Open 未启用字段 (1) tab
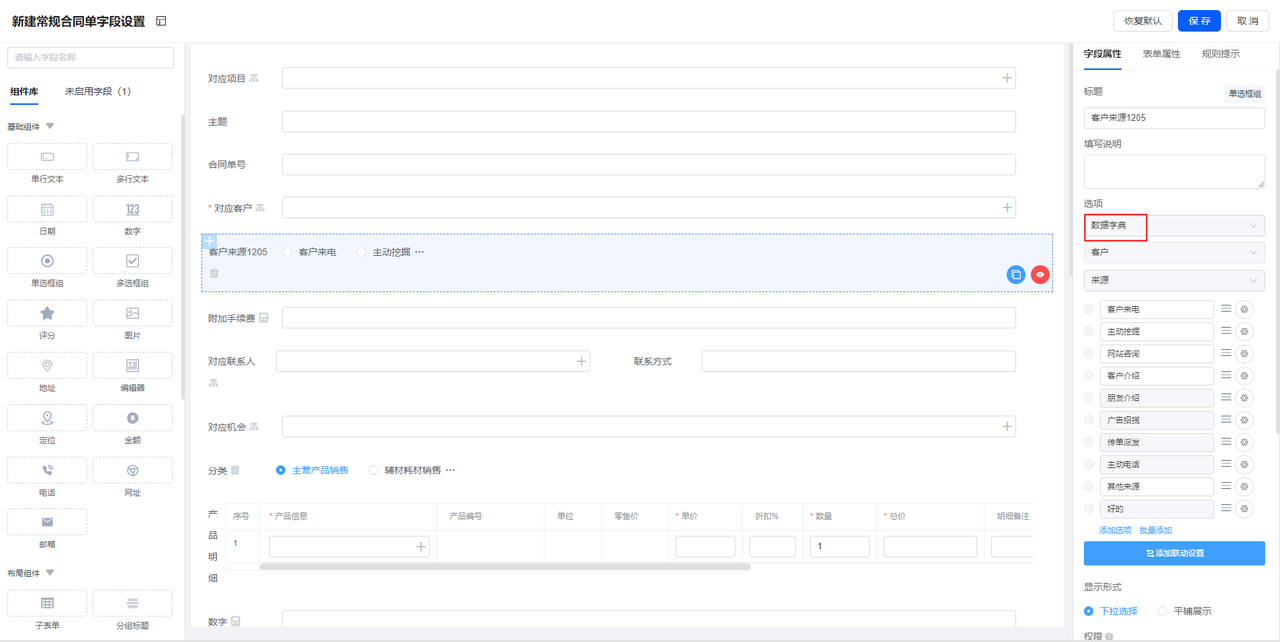The height and width of the screenshot is (642, 1280). tap(98, 91)
